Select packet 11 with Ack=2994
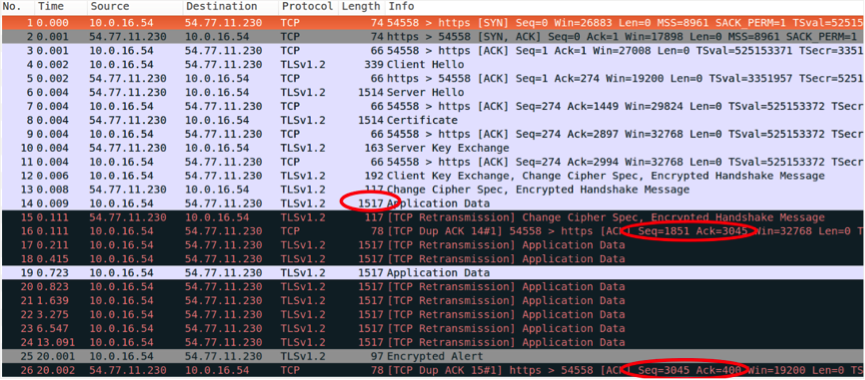The height and width of the screenshot is (380, 865). (432, 162)
